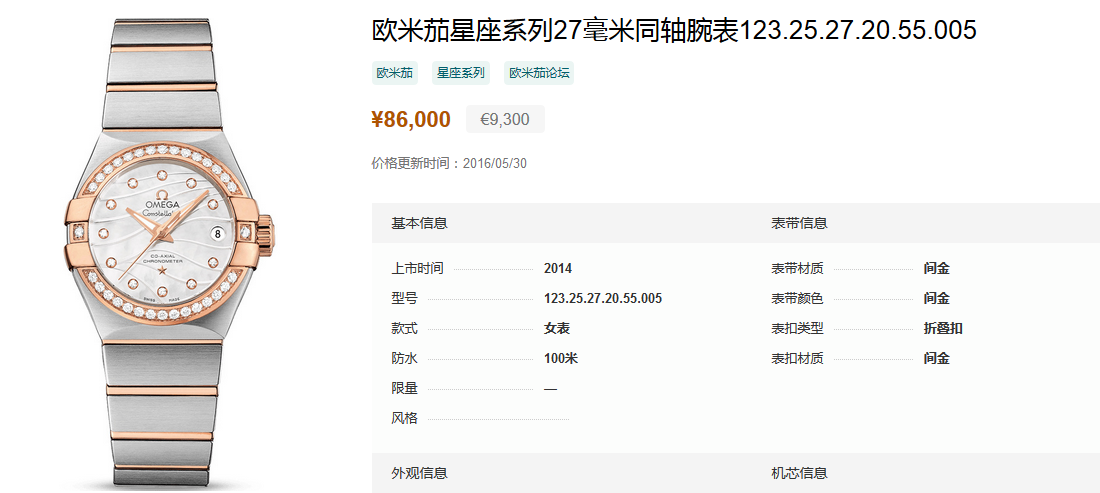Select the 基本信息 section header

420,224
